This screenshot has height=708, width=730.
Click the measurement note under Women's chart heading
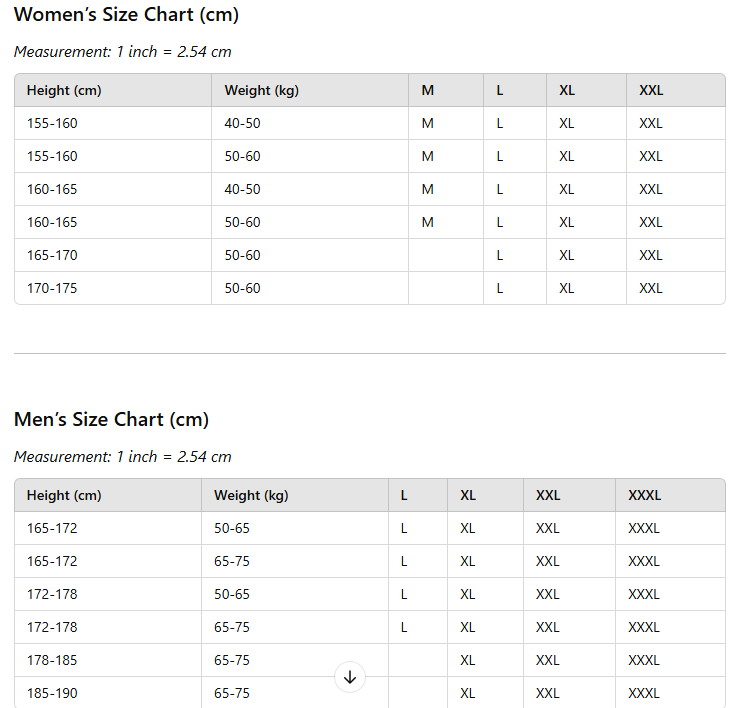tap(122, 52)
